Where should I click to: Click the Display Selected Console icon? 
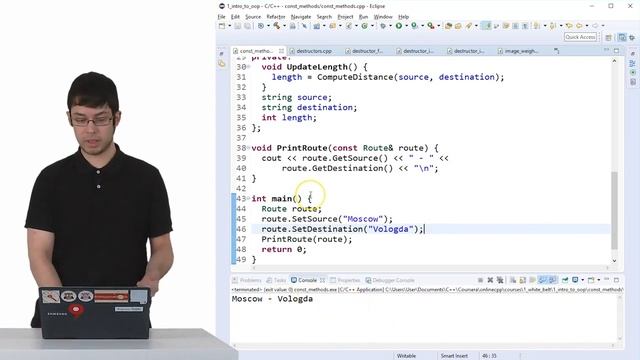[x=575, y=280]
